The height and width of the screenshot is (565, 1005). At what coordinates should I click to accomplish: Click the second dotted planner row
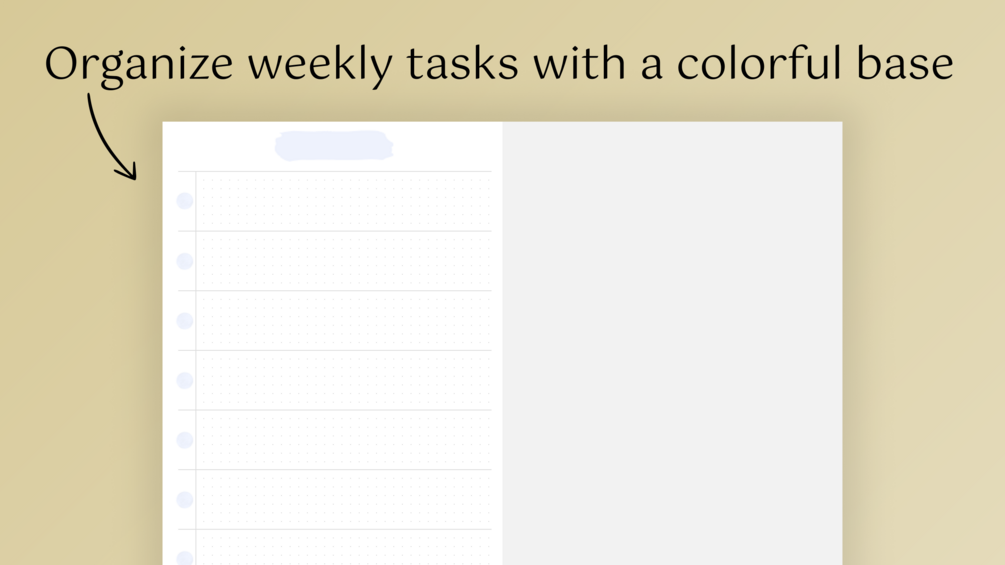[344, 261]
